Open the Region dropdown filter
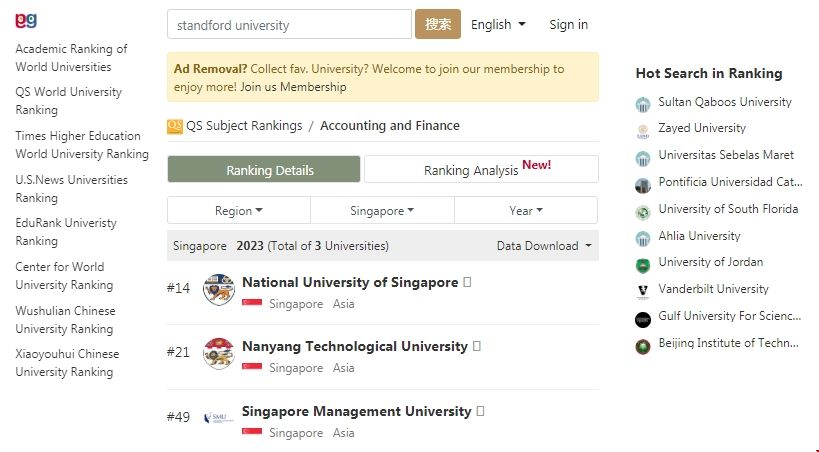Screen dimensions: 819x452 [239, 211]
